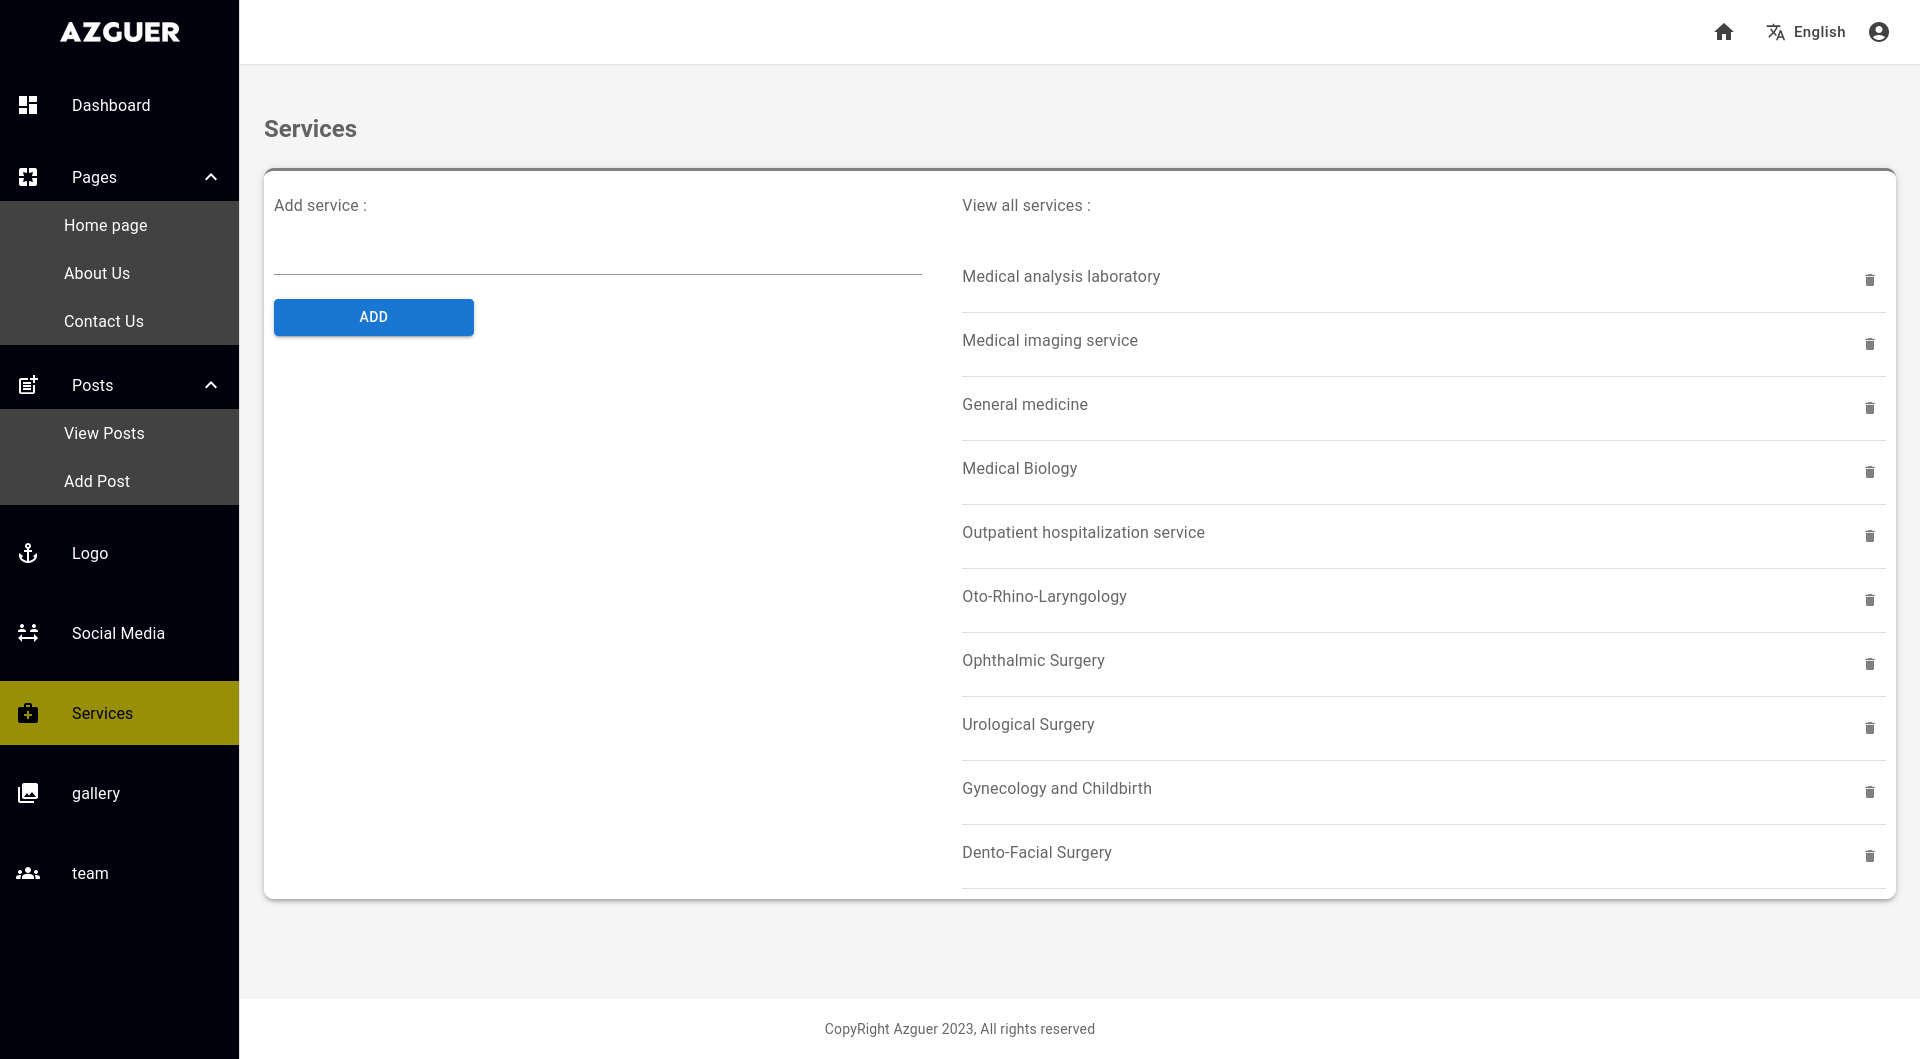Click trash icon for Oto-Rhino-Laryngology
This screenshot has height=1059, width=1920.
click(1869, 600)
